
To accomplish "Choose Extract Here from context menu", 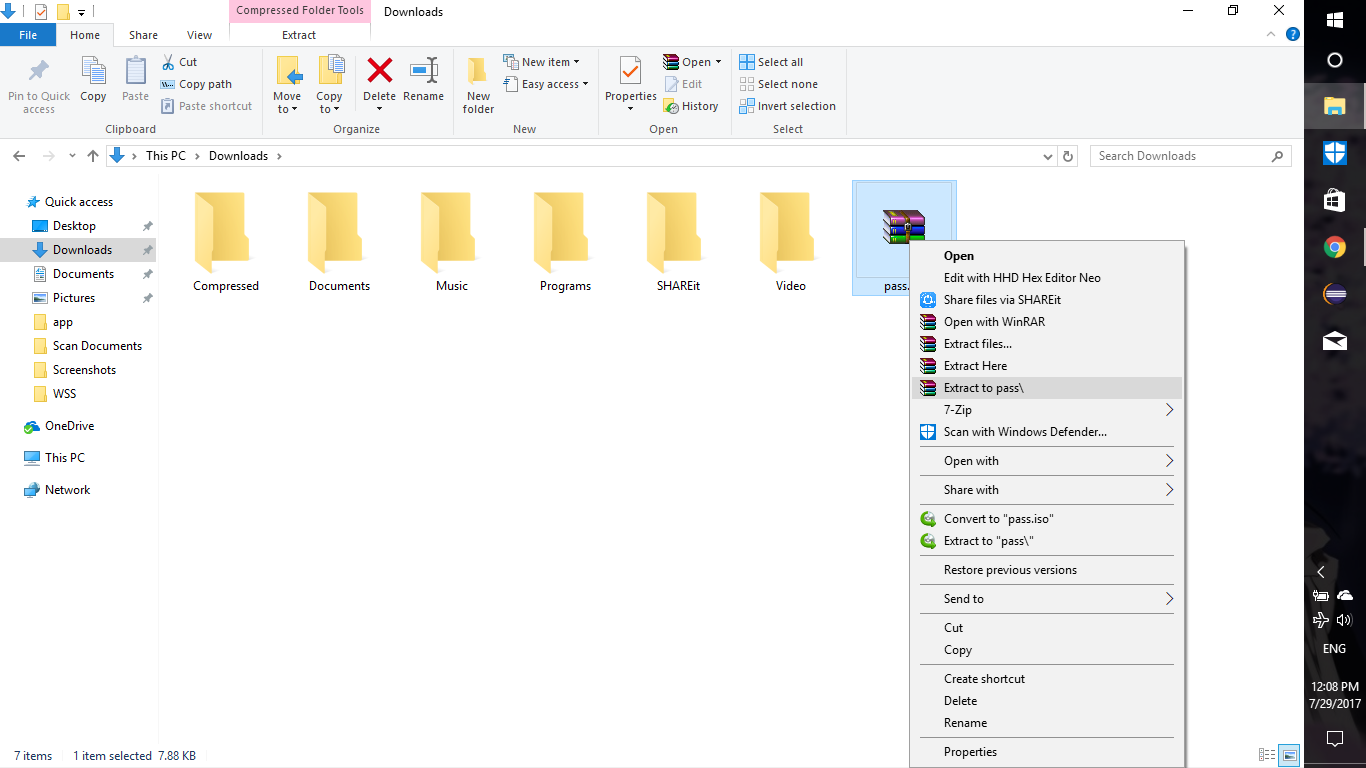I will click(x=975, y=366).
